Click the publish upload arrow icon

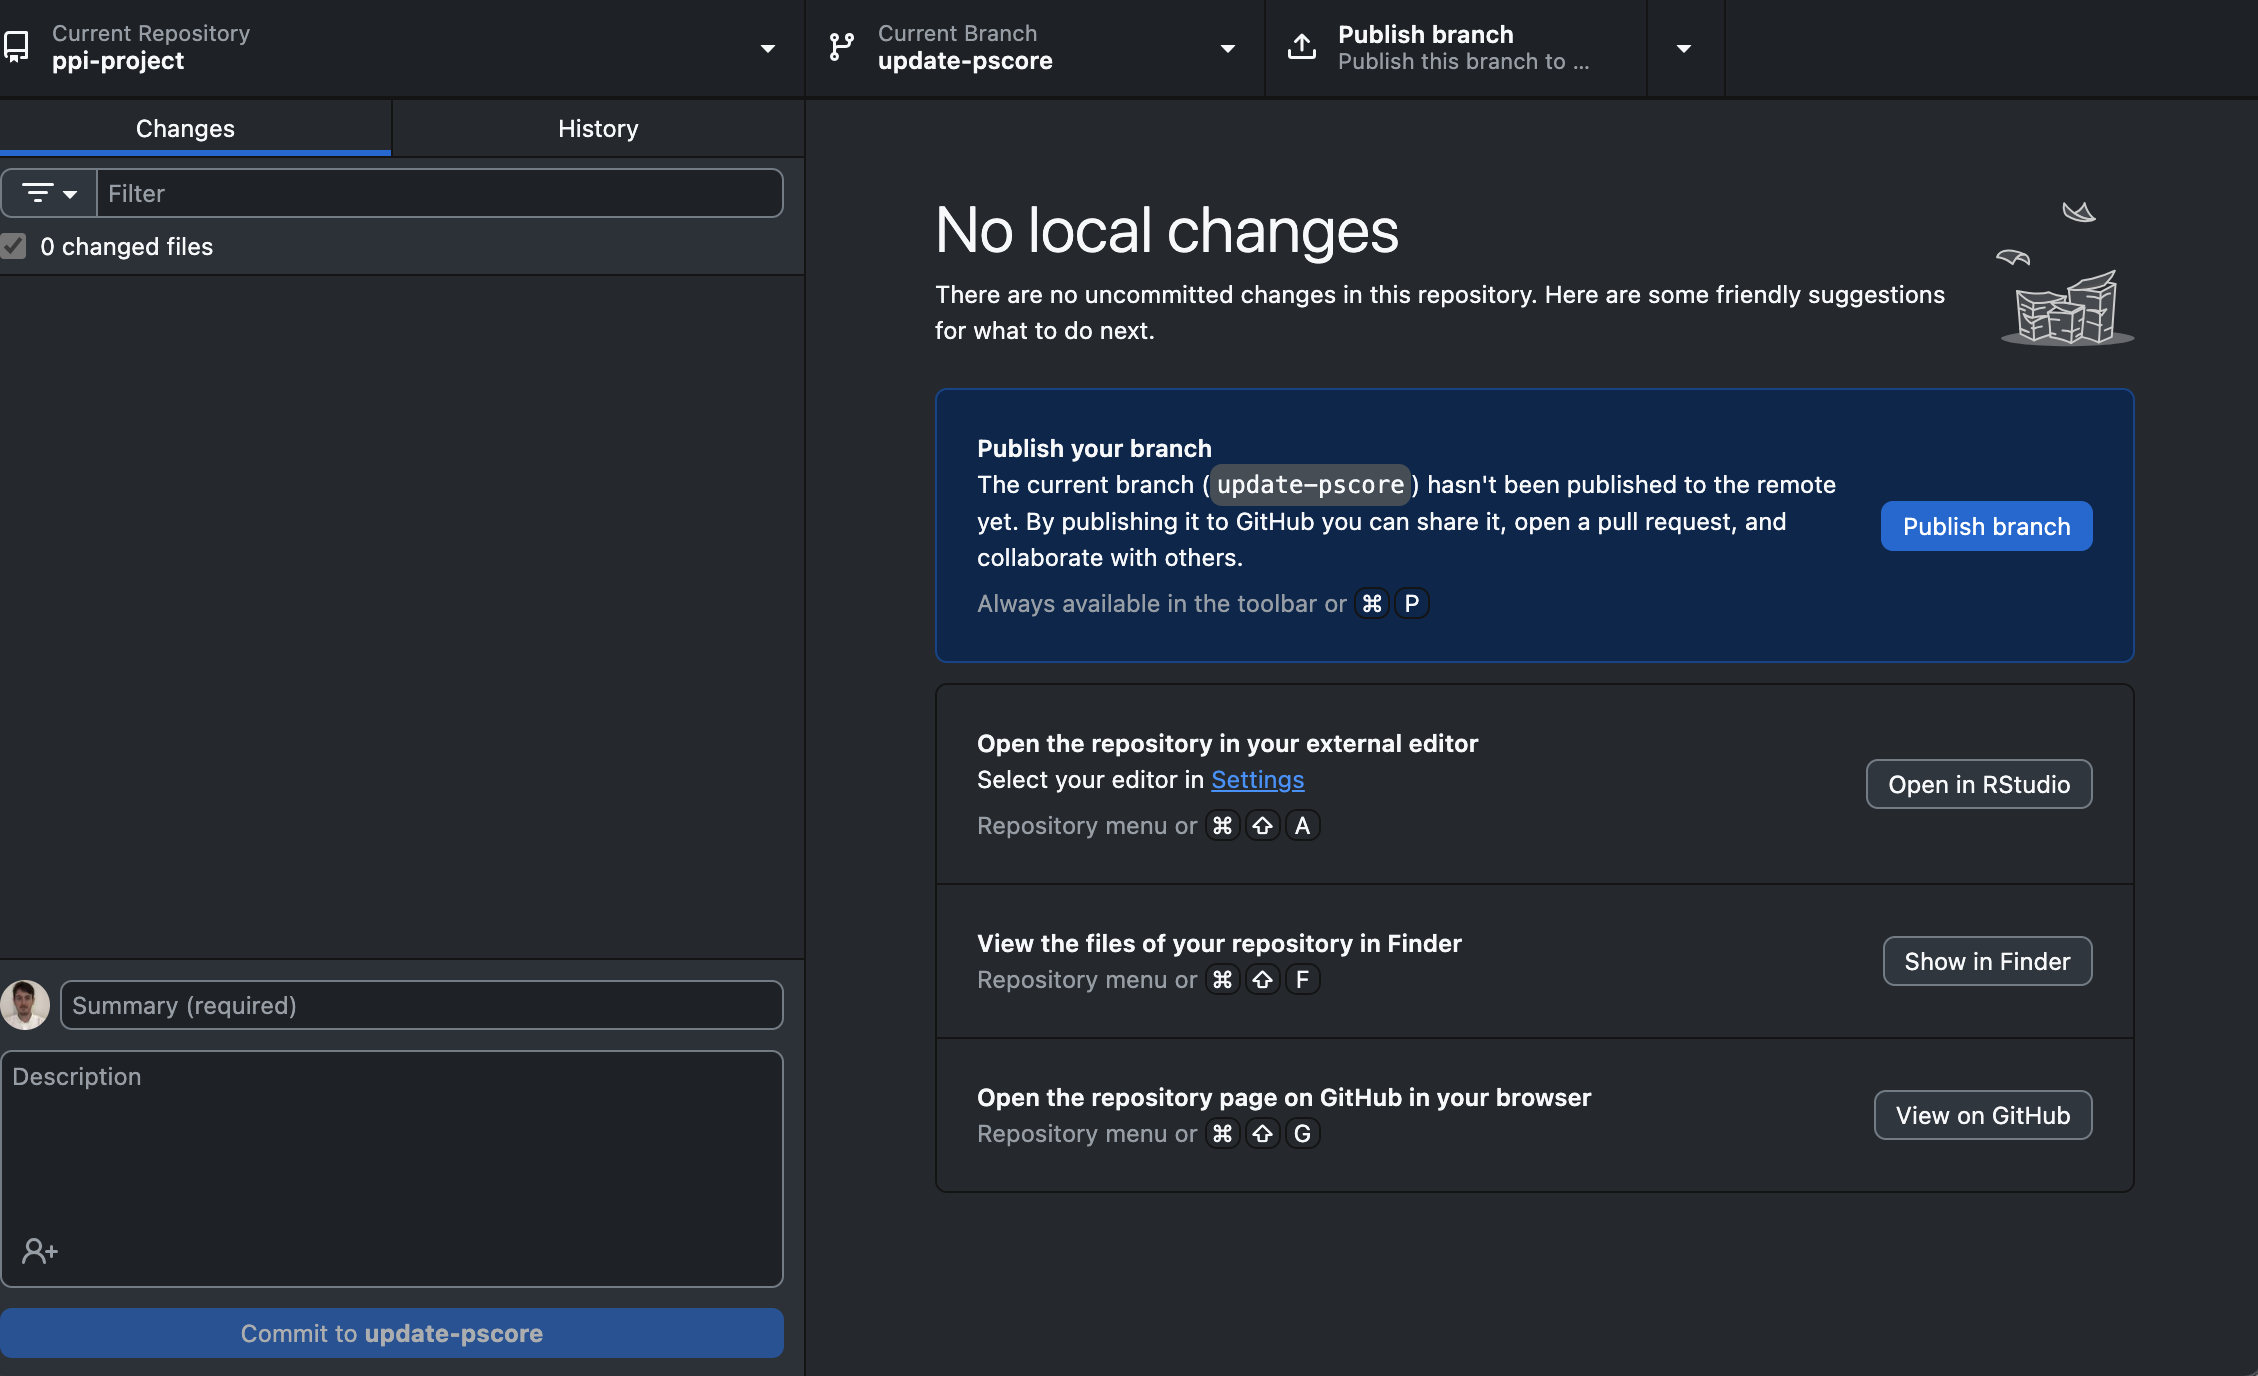[x=1301, y=47]
